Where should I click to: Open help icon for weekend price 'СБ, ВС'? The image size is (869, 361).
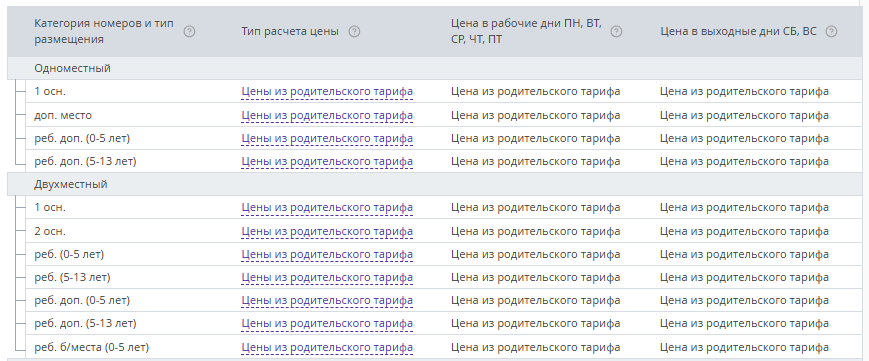(x=831, y=32)
